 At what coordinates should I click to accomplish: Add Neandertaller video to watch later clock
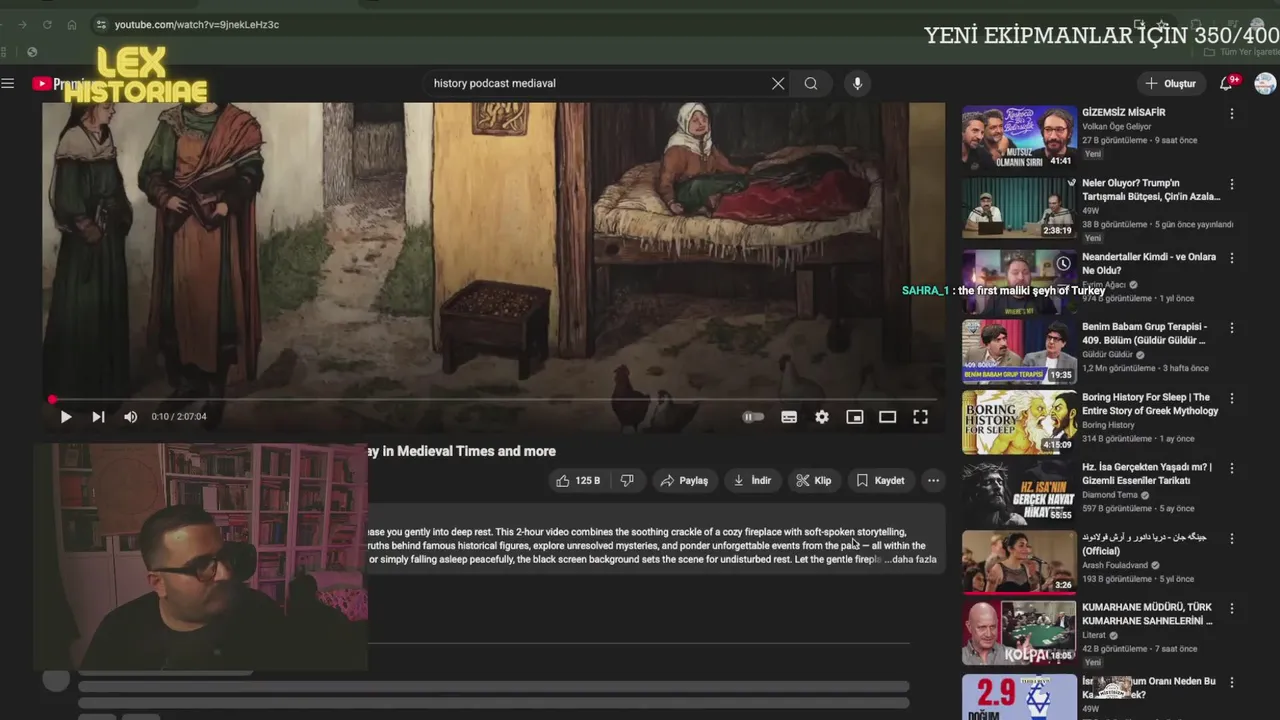coord(1063,264)
